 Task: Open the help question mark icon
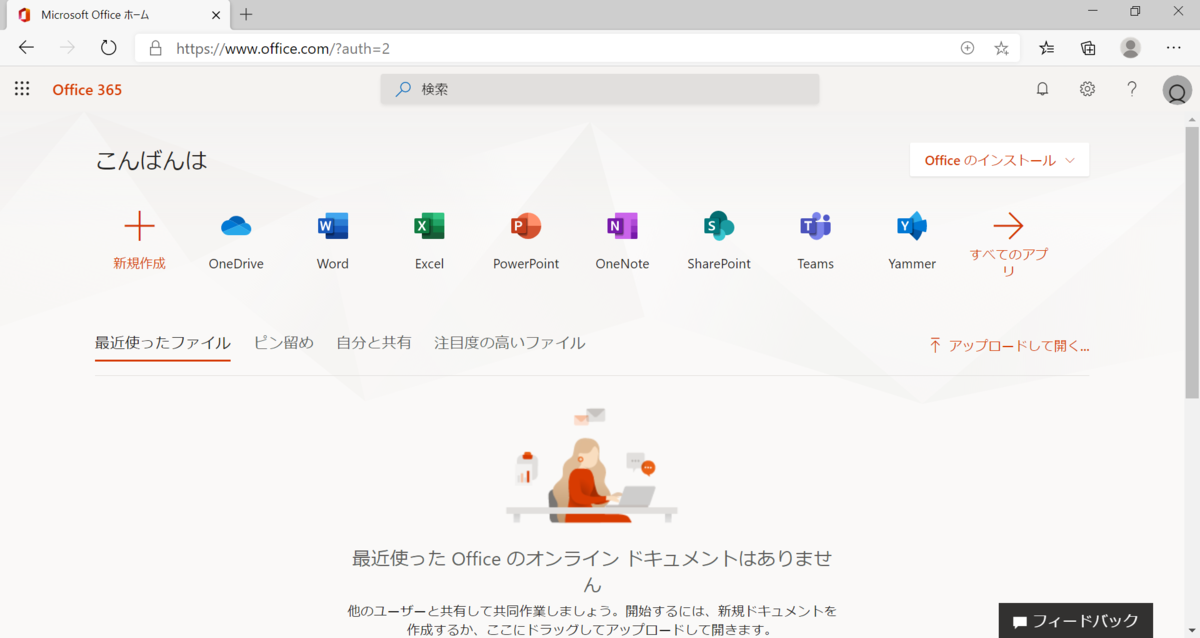click(x=1132, y=89)
